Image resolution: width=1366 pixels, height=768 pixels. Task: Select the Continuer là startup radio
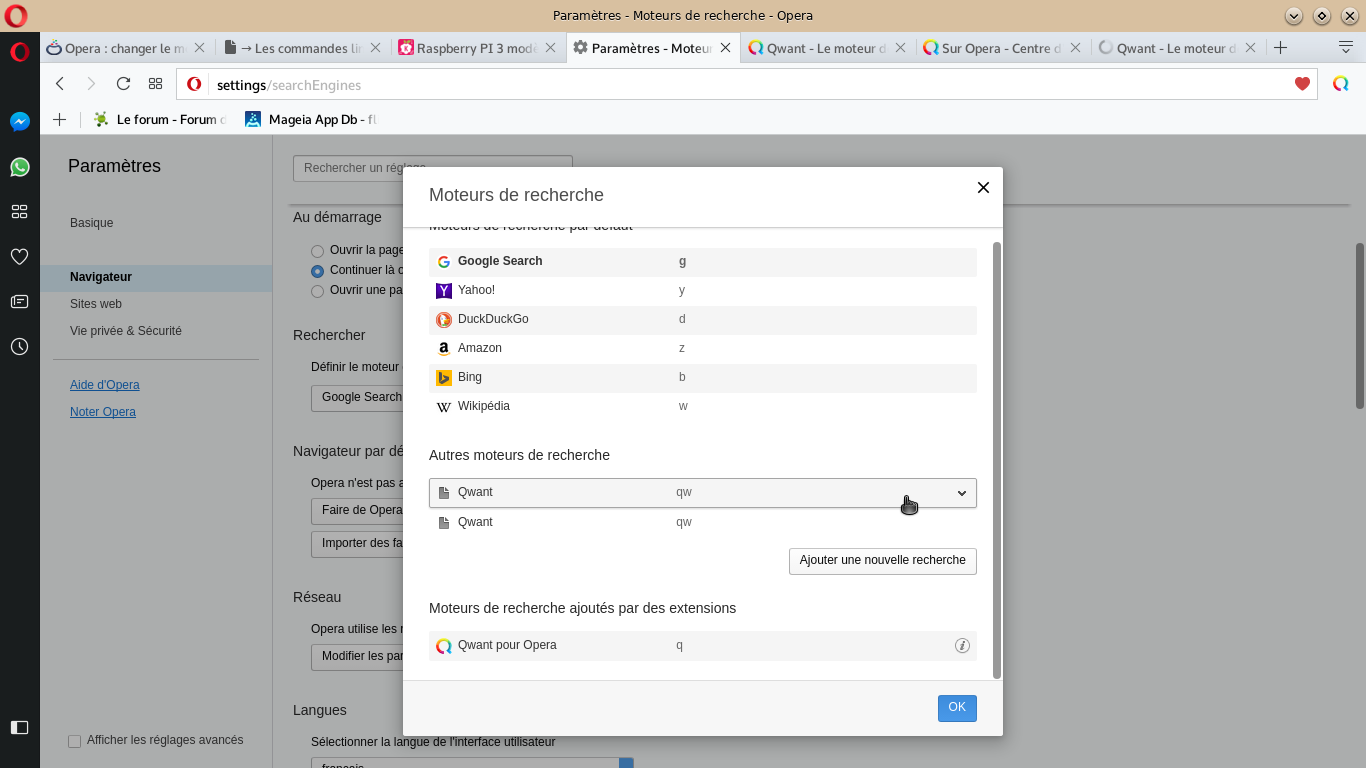317,271
